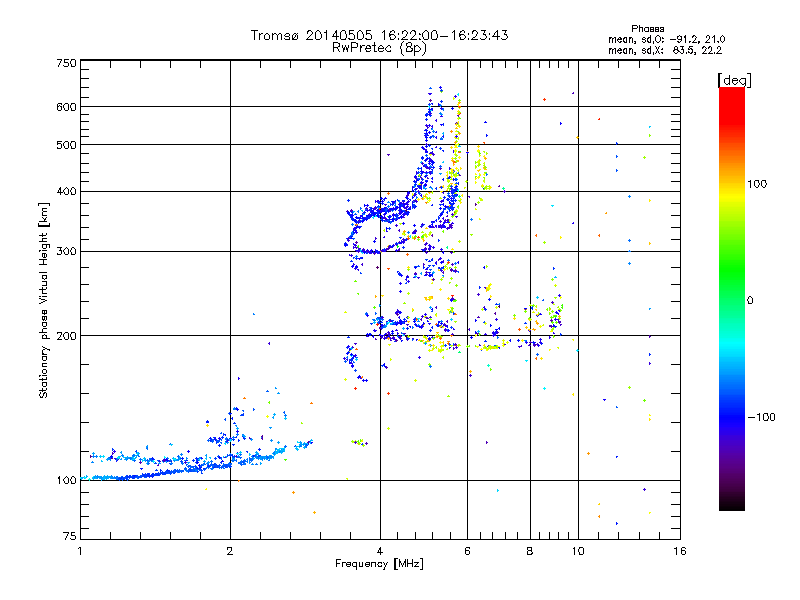800x600 pixels.
Task: Click the x-axis tick label '6'
Action: tap(467, 551)
